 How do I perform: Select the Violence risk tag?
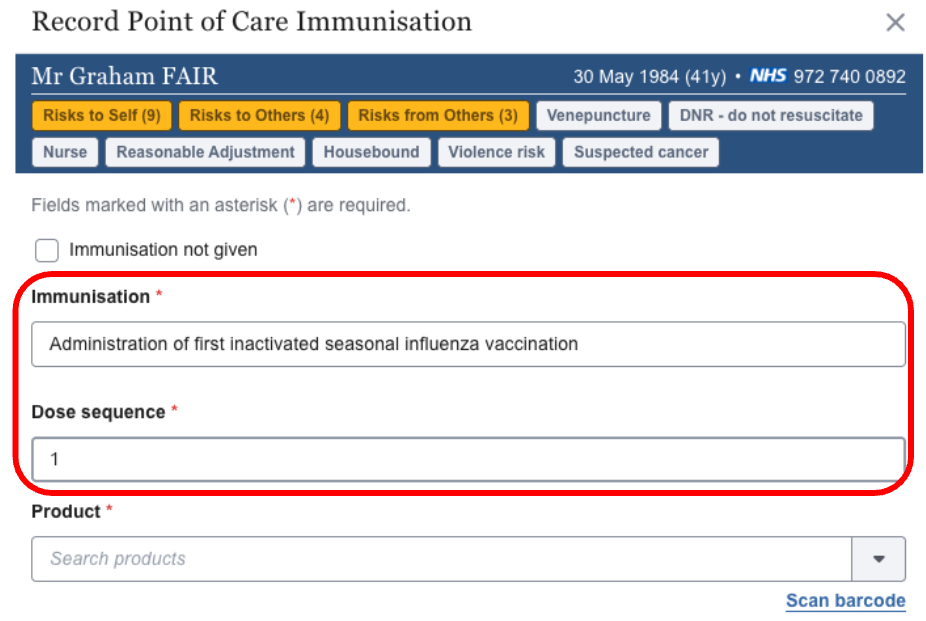(496, 152)
